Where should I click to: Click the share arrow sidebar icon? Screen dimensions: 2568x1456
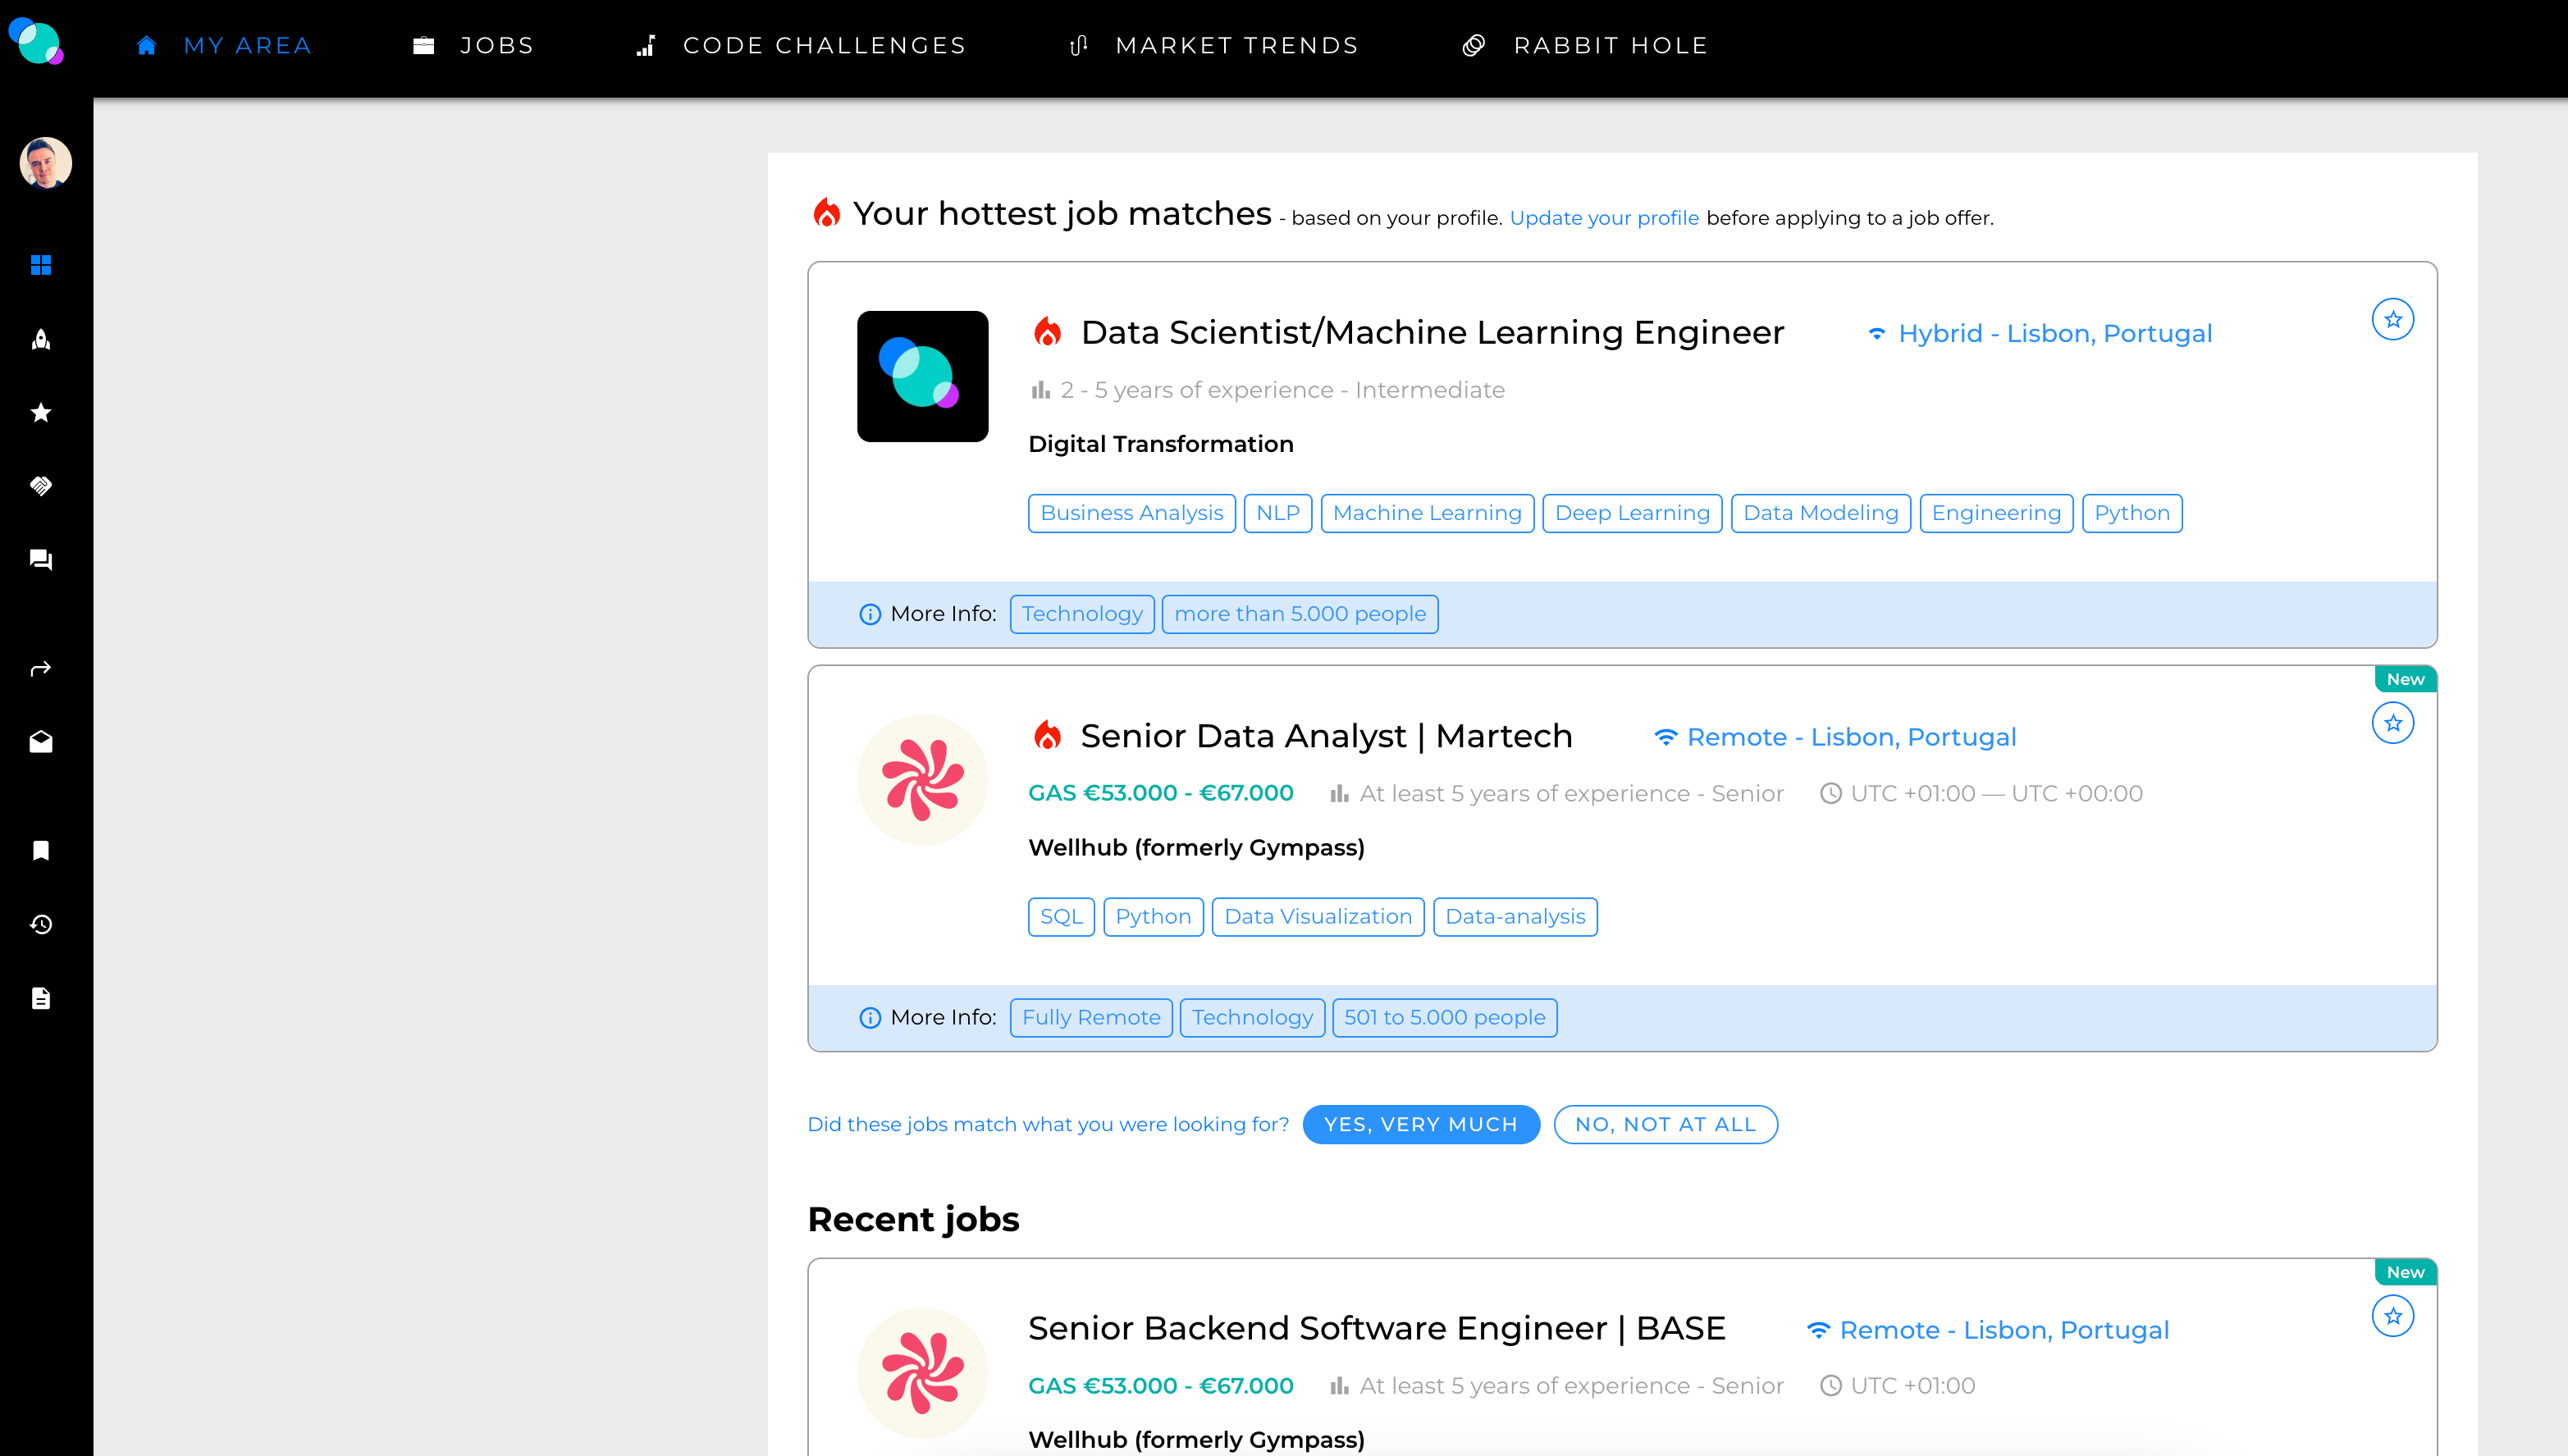tap(41, 669)
